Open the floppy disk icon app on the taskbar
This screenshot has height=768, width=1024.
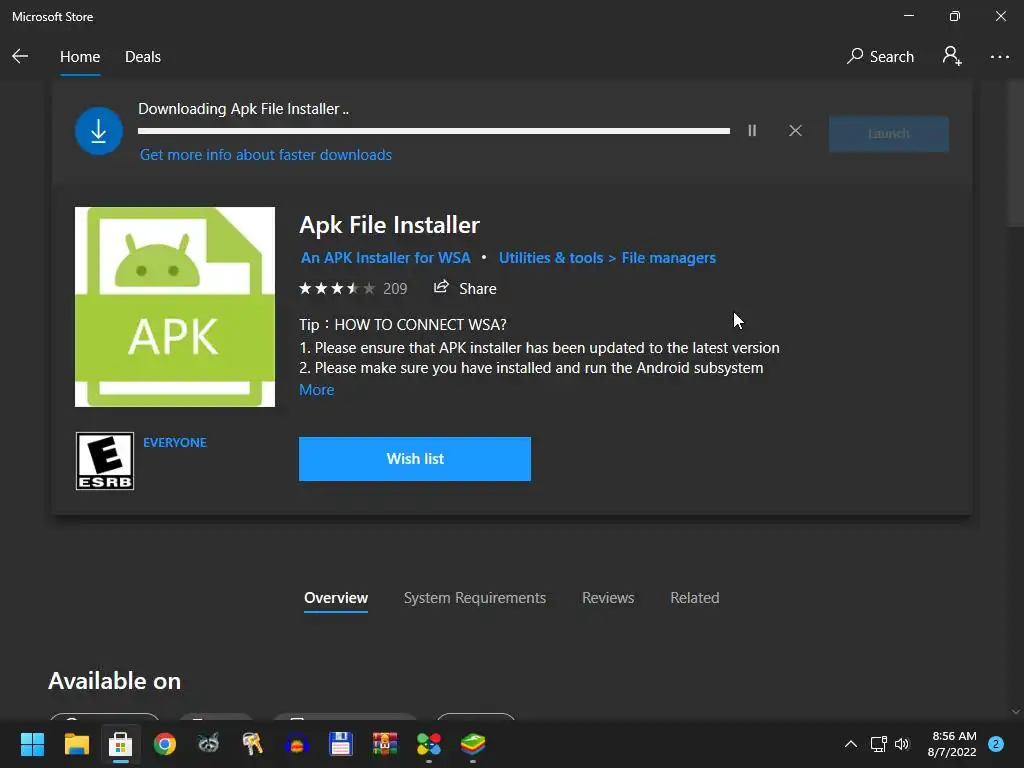tap(340, 744)
